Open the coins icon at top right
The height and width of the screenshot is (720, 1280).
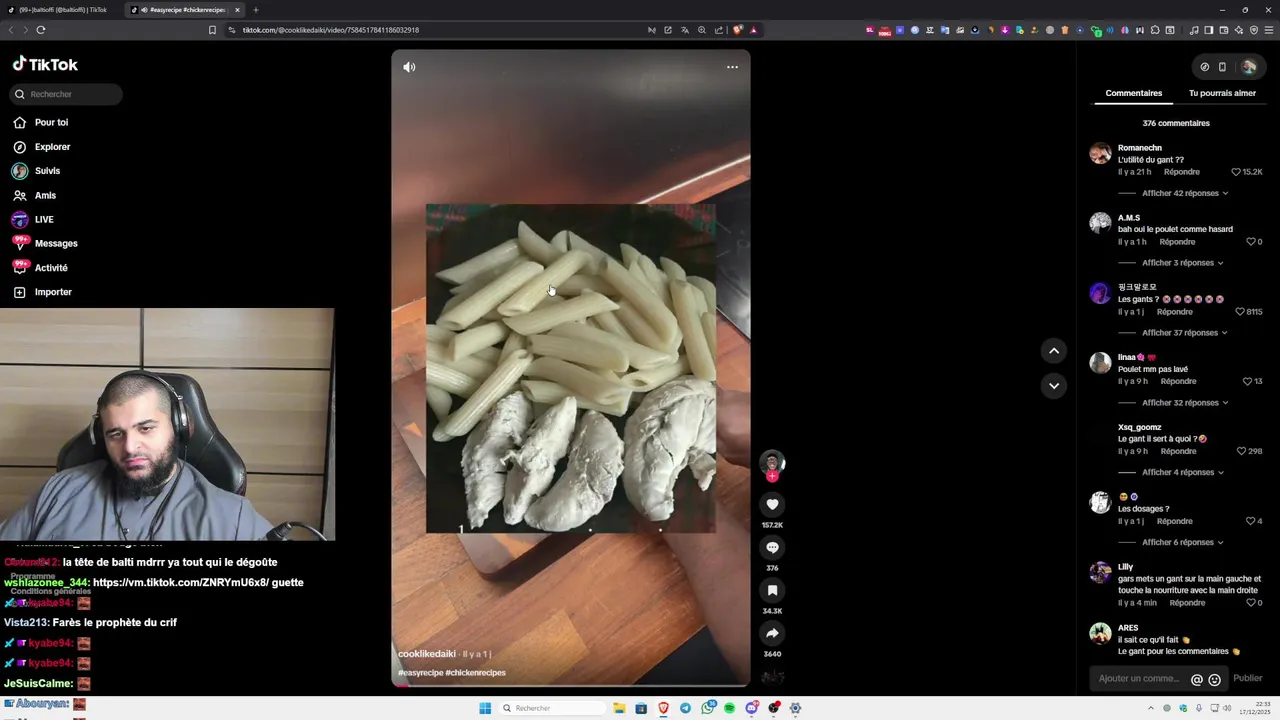(x=1205, y=67)
